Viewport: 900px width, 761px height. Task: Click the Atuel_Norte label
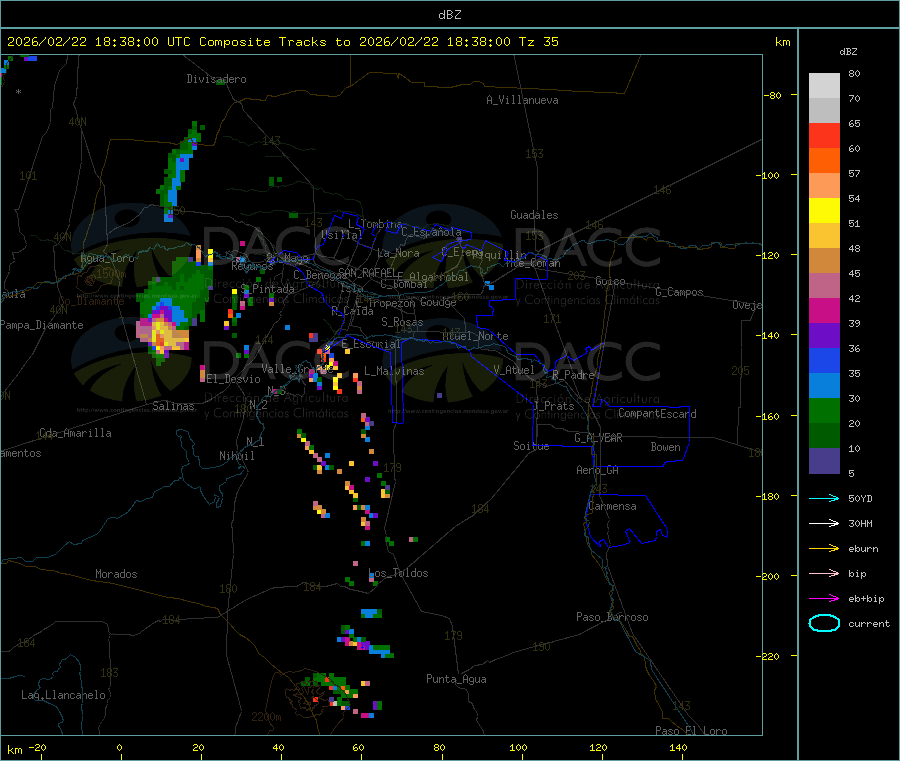coord(475,336)
